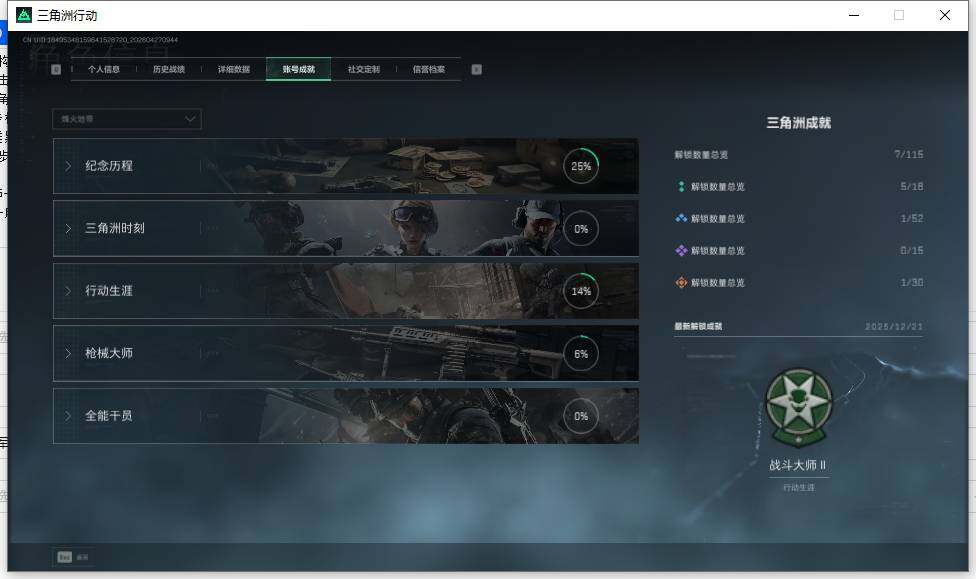The width and height of the screenshot is (976, 579).
Task: Expand the 纪念历程 row chevron
Action: coord(68,166)
